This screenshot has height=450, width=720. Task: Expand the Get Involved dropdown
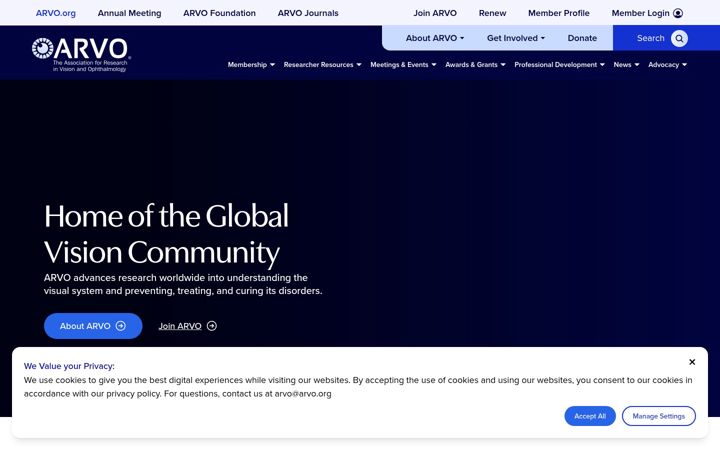coord(516,38)
